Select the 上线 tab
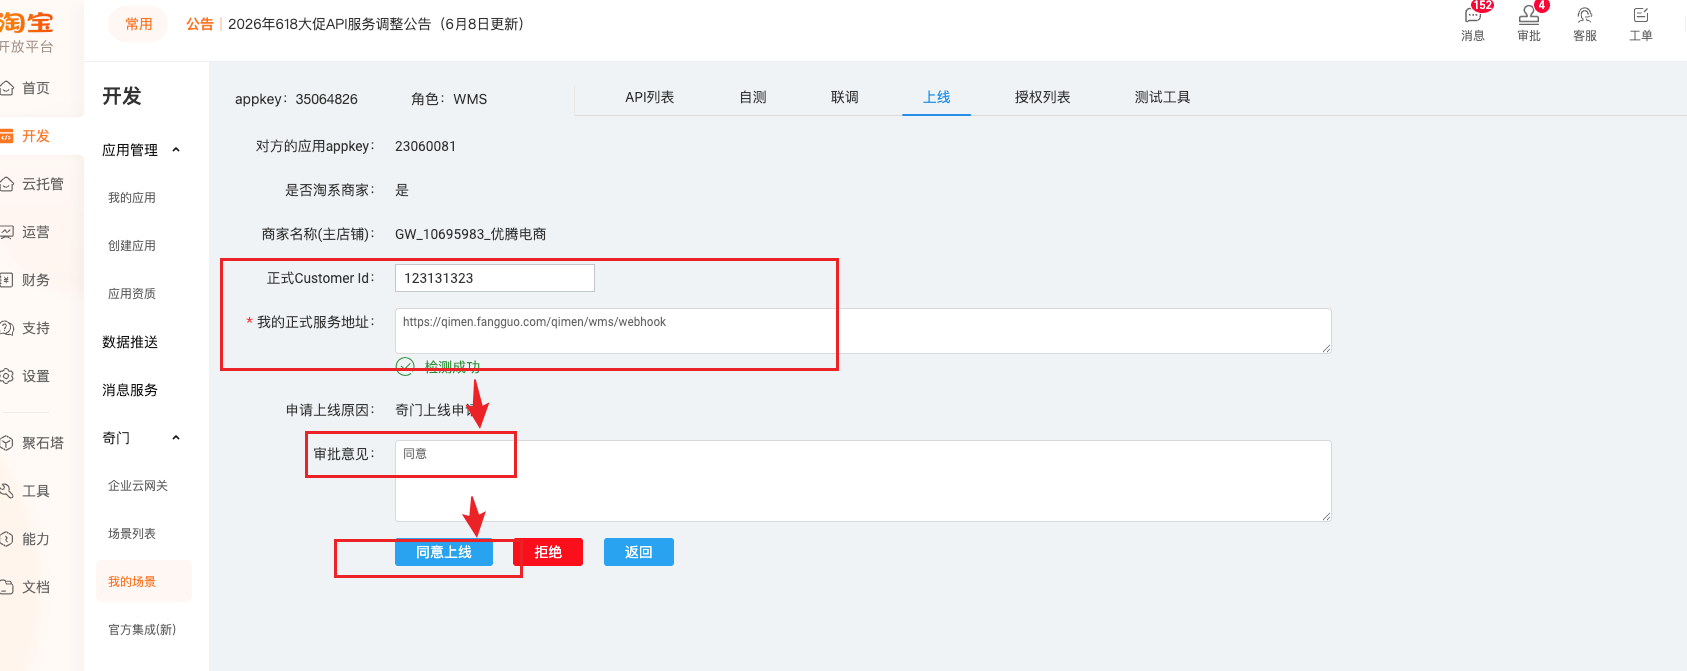This screenshot has width=1687, height=671. click(937, 97)
